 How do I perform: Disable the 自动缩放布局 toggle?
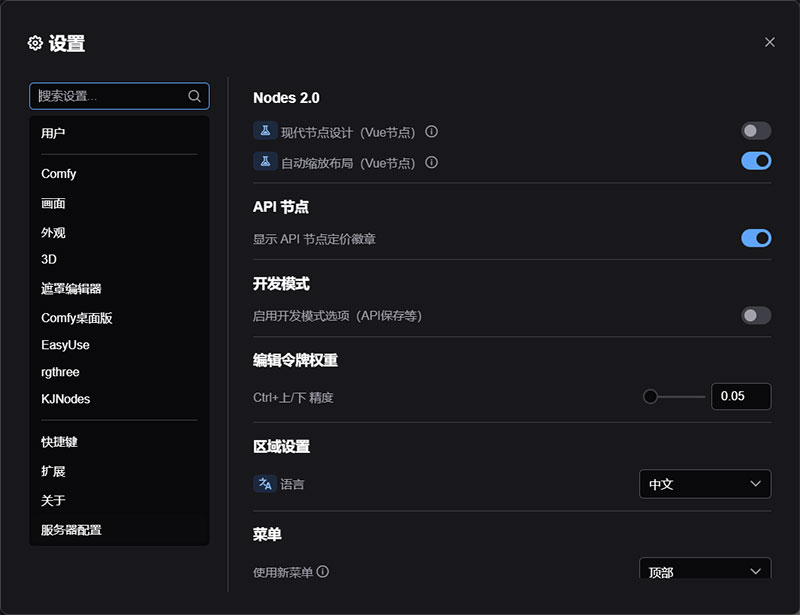point(755,161)
